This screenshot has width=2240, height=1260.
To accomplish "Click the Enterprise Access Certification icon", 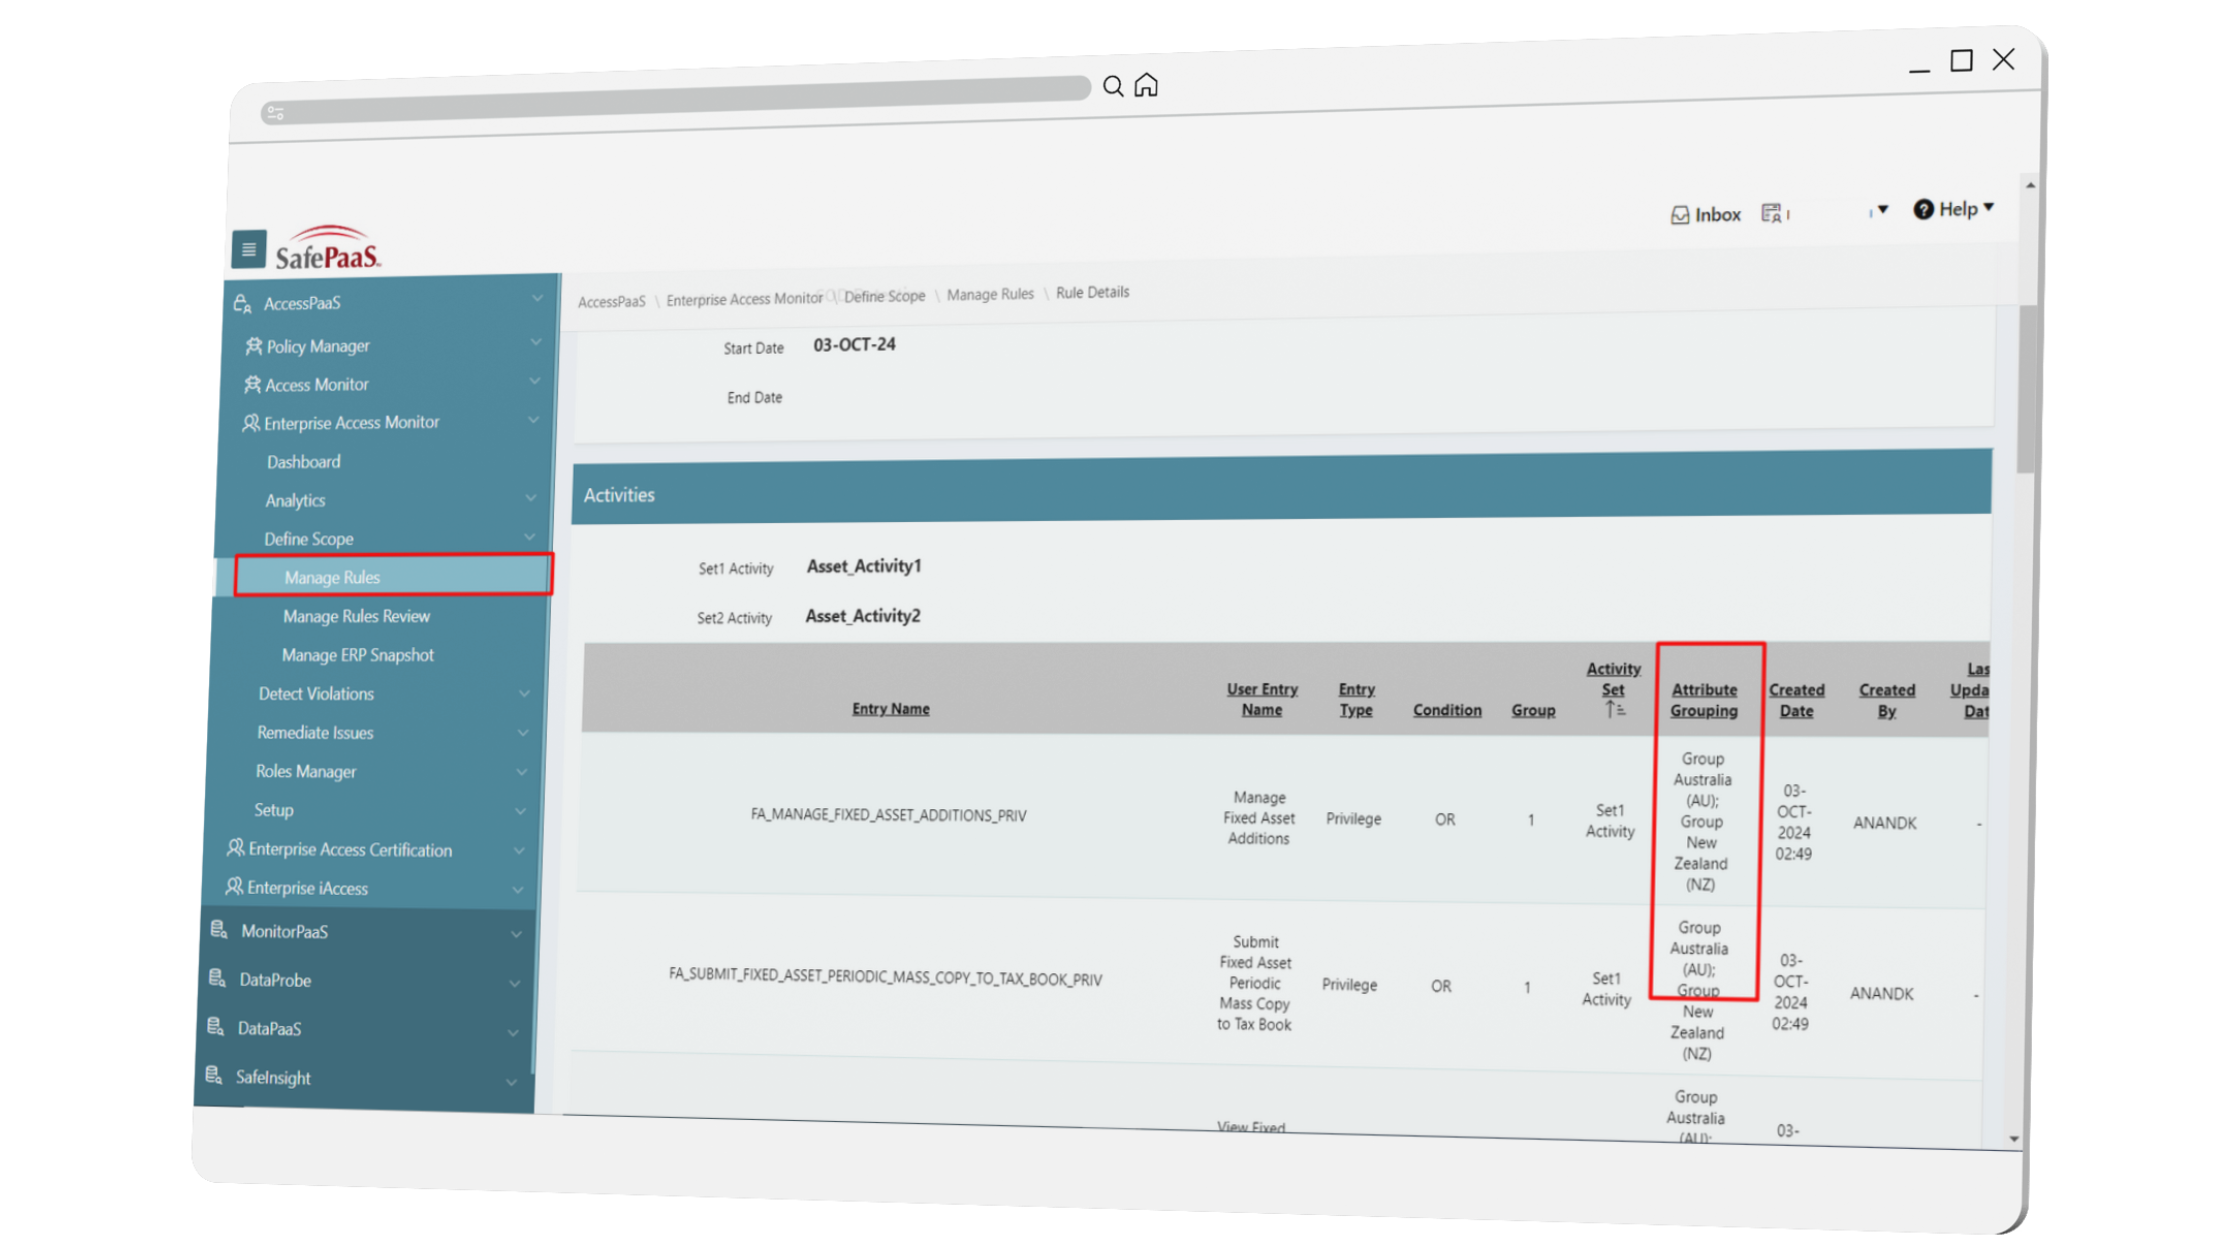I will (235, 848).
